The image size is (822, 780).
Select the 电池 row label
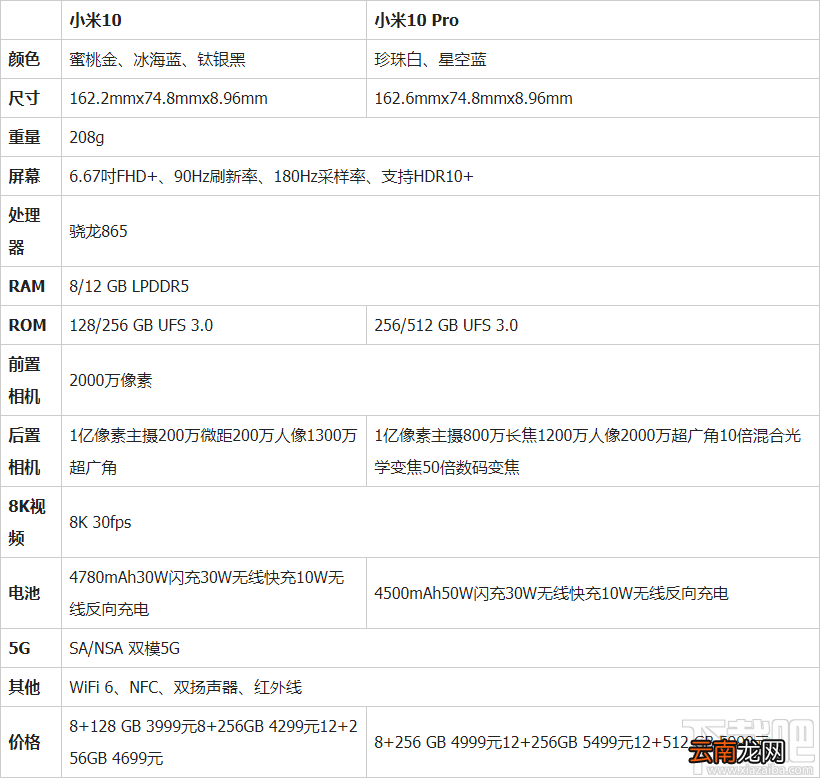click(x=24, y=593)
